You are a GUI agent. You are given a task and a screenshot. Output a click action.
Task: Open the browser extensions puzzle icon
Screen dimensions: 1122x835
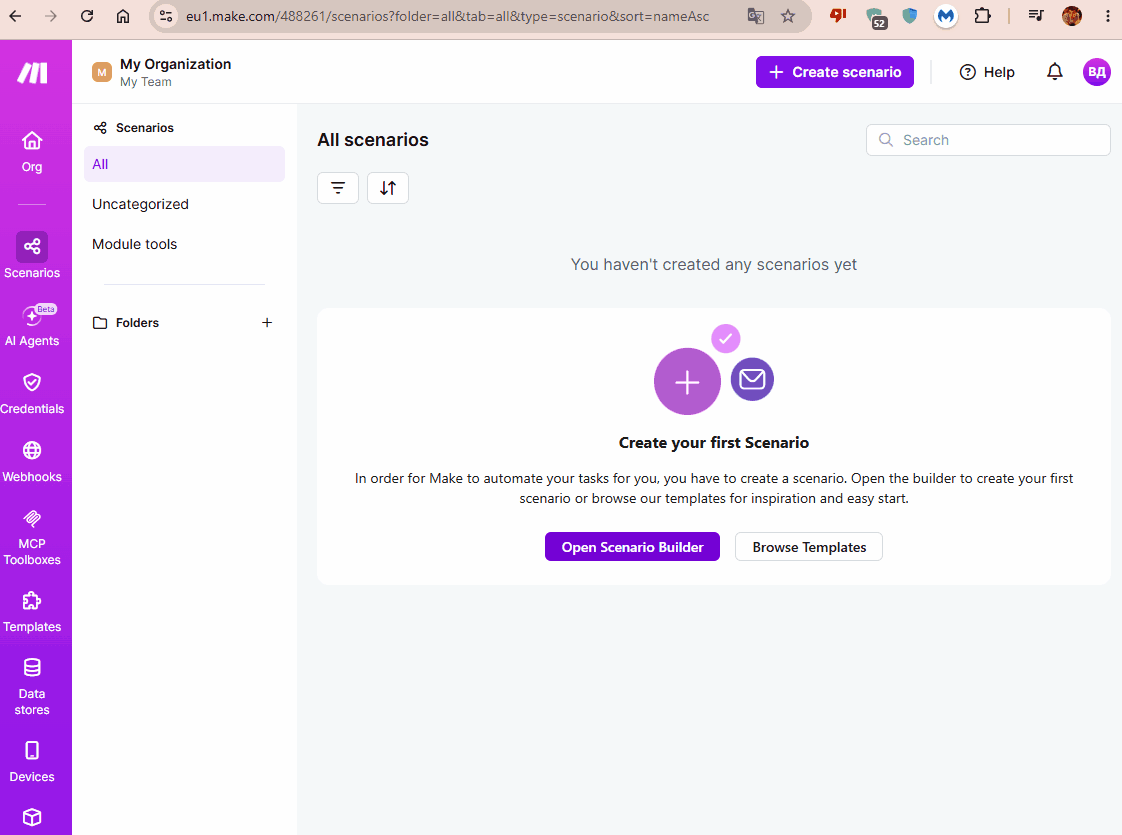982,16
